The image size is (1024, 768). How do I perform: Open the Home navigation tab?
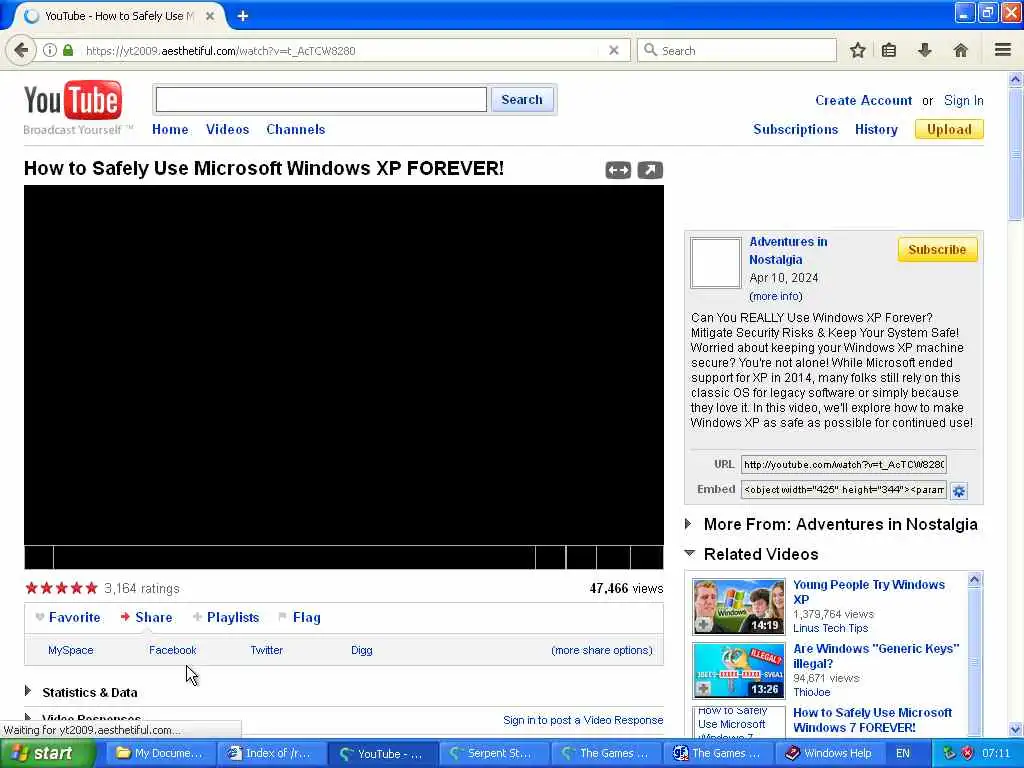point(170,129)
